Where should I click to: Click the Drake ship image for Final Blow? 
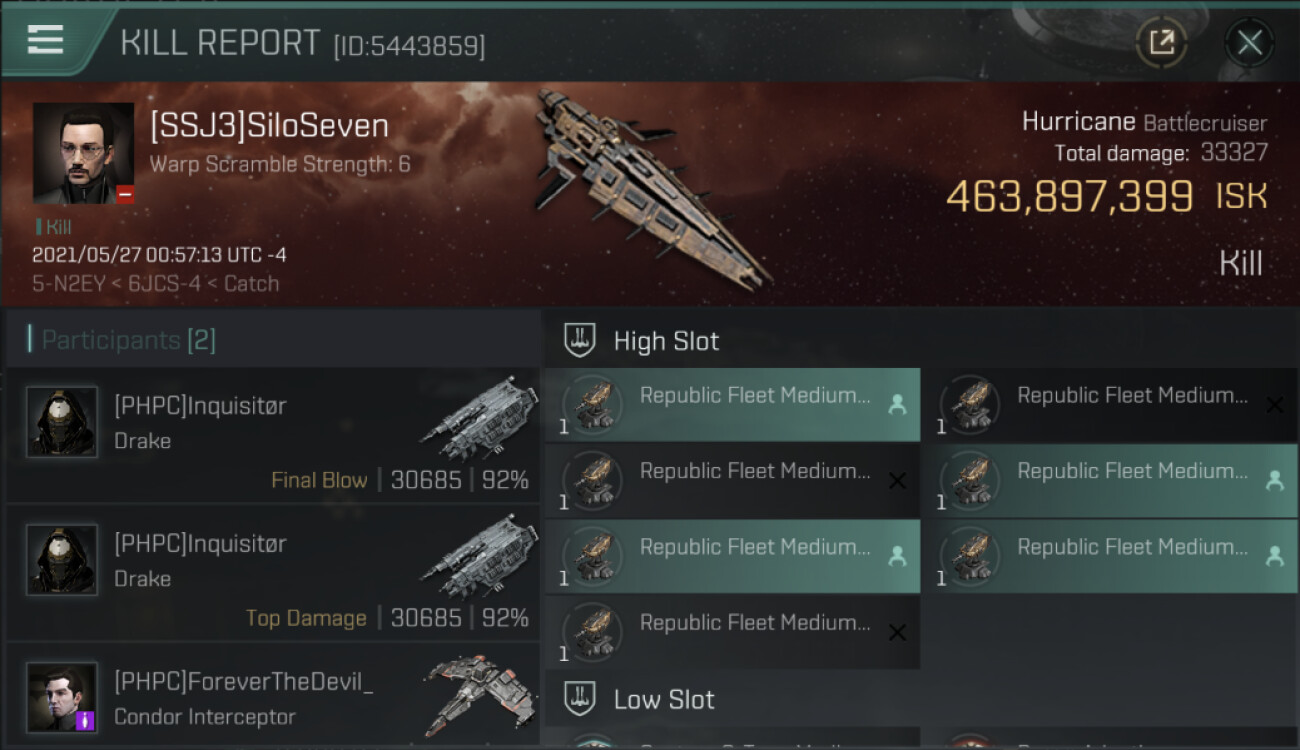pos(480,418)
